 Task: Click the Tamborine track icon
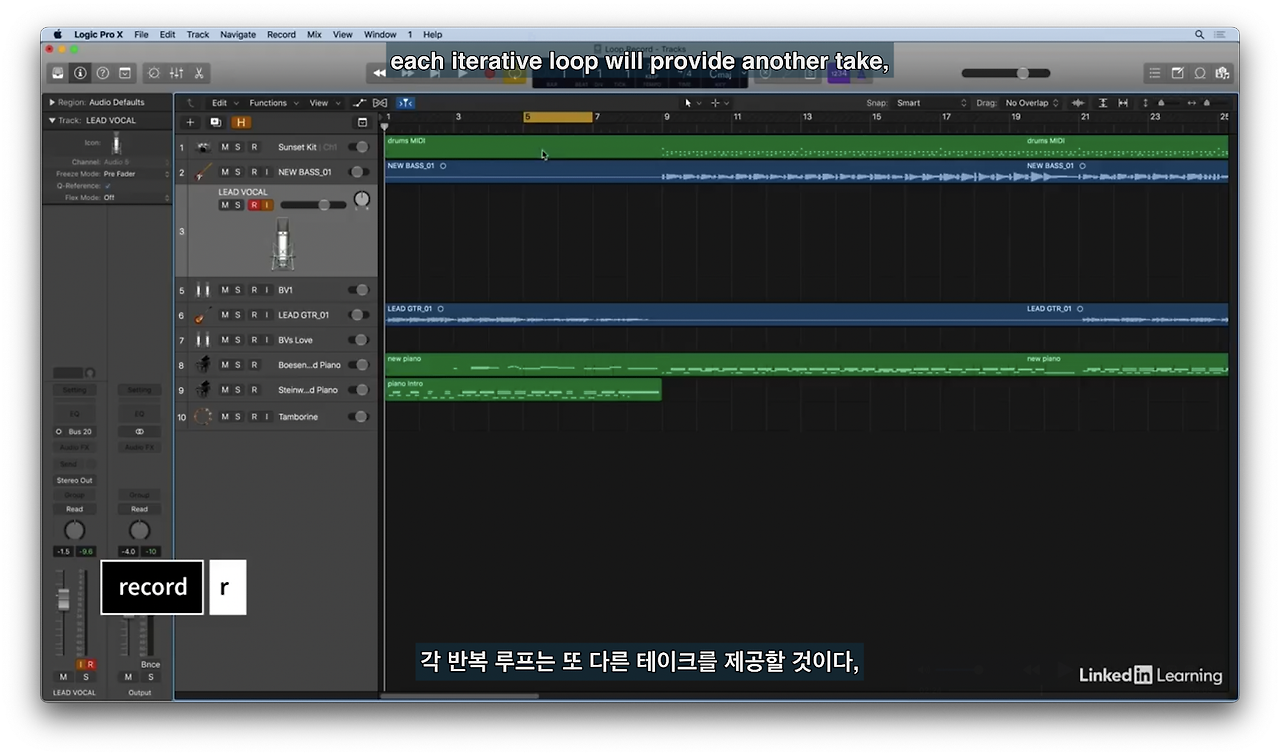[x=203, y=416]
